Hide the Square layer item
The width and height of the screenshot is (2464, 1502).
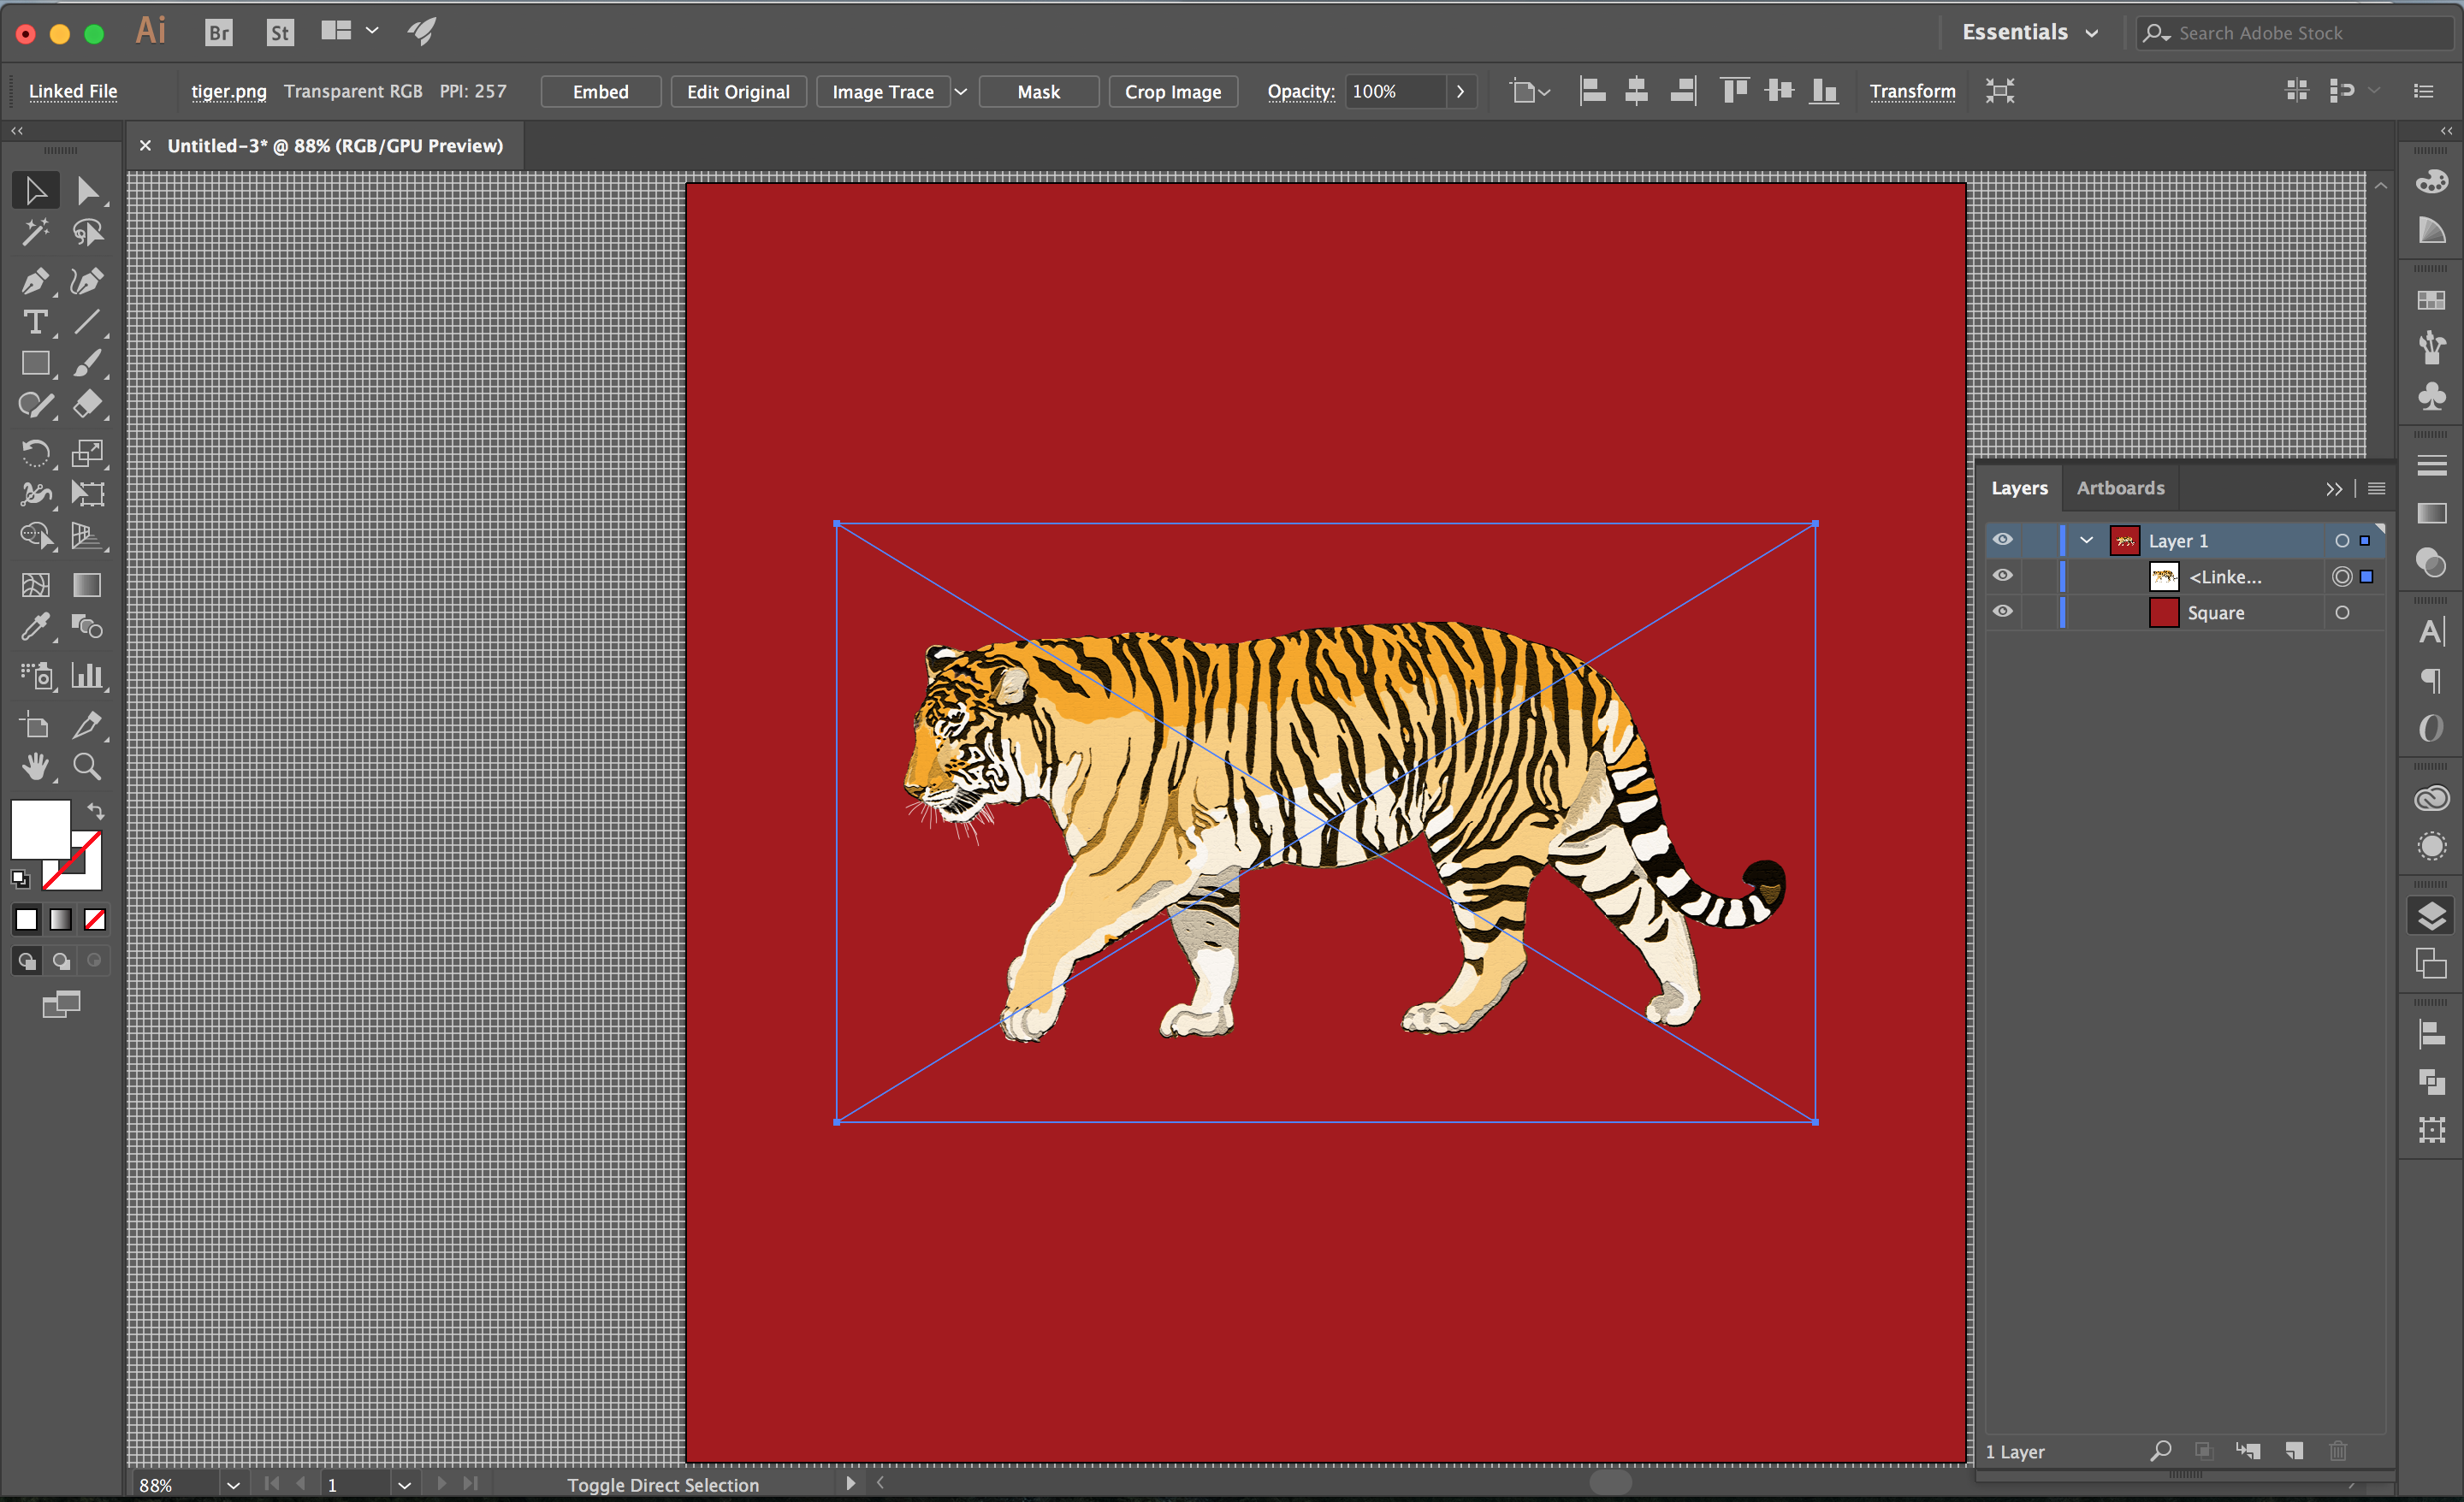pos(2002,612)
